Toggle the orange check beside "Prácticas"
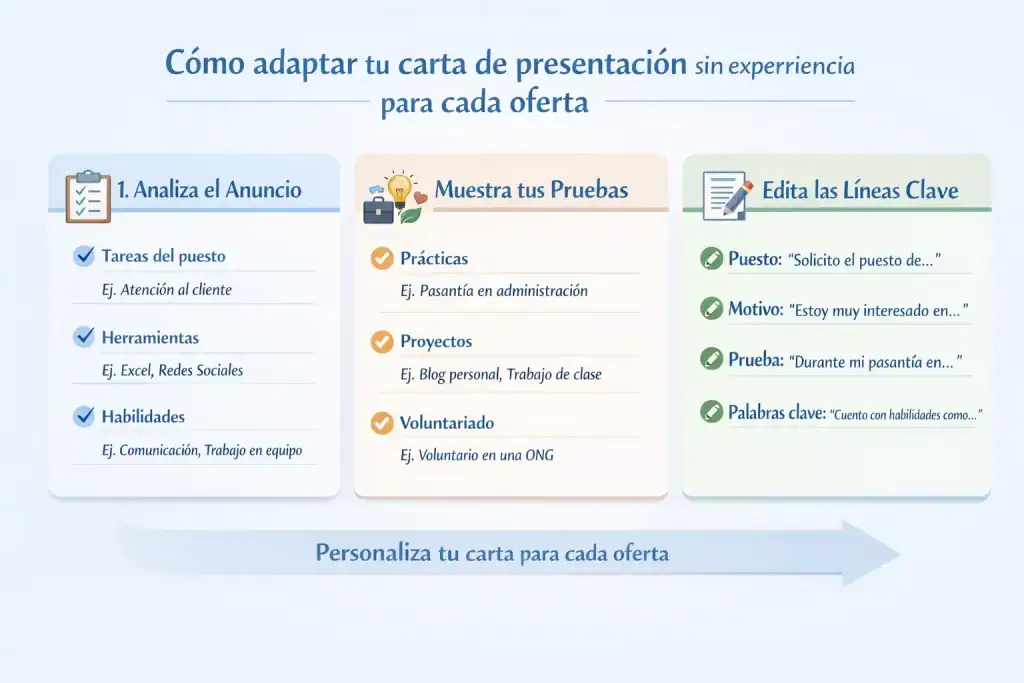The image size is (1024, 683). click(381, 258)
